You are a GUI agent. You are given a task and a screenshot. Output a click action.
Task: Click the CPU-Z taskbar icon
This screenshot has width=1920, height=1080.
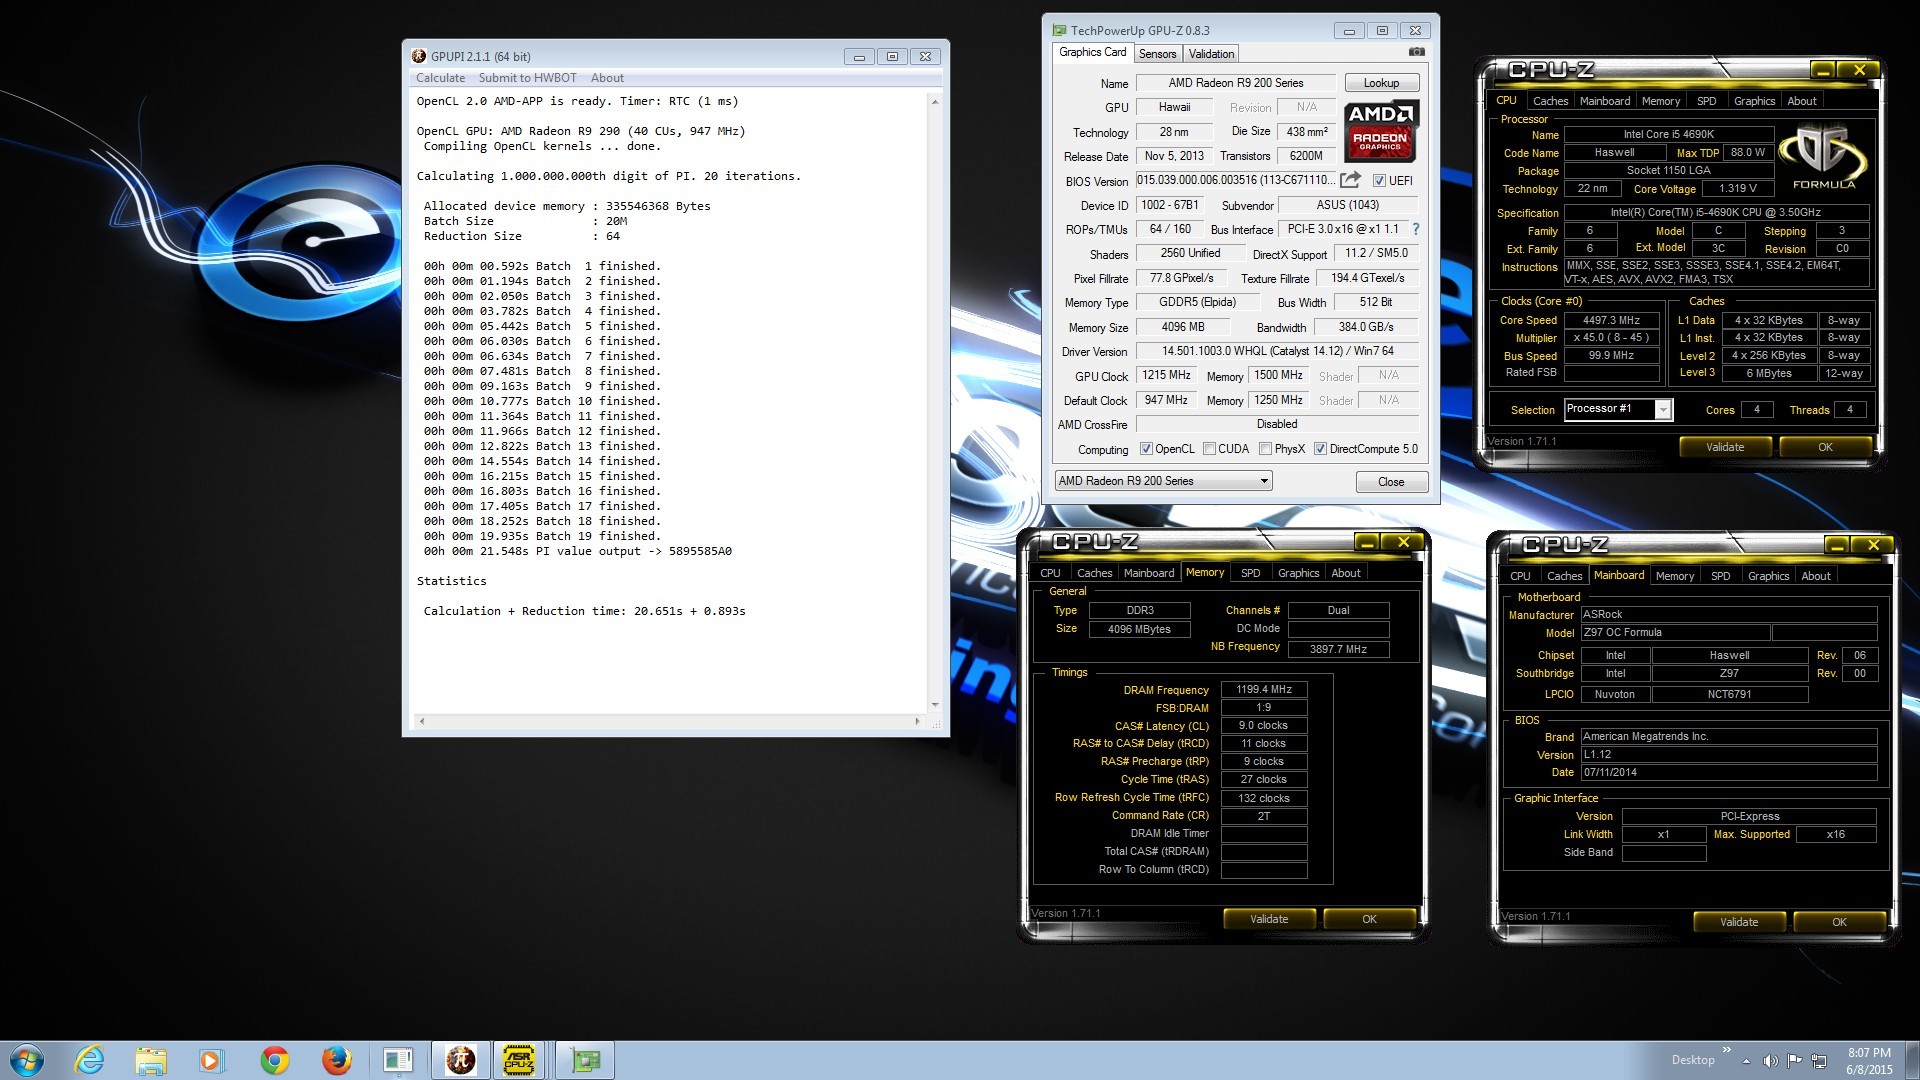519,1060
